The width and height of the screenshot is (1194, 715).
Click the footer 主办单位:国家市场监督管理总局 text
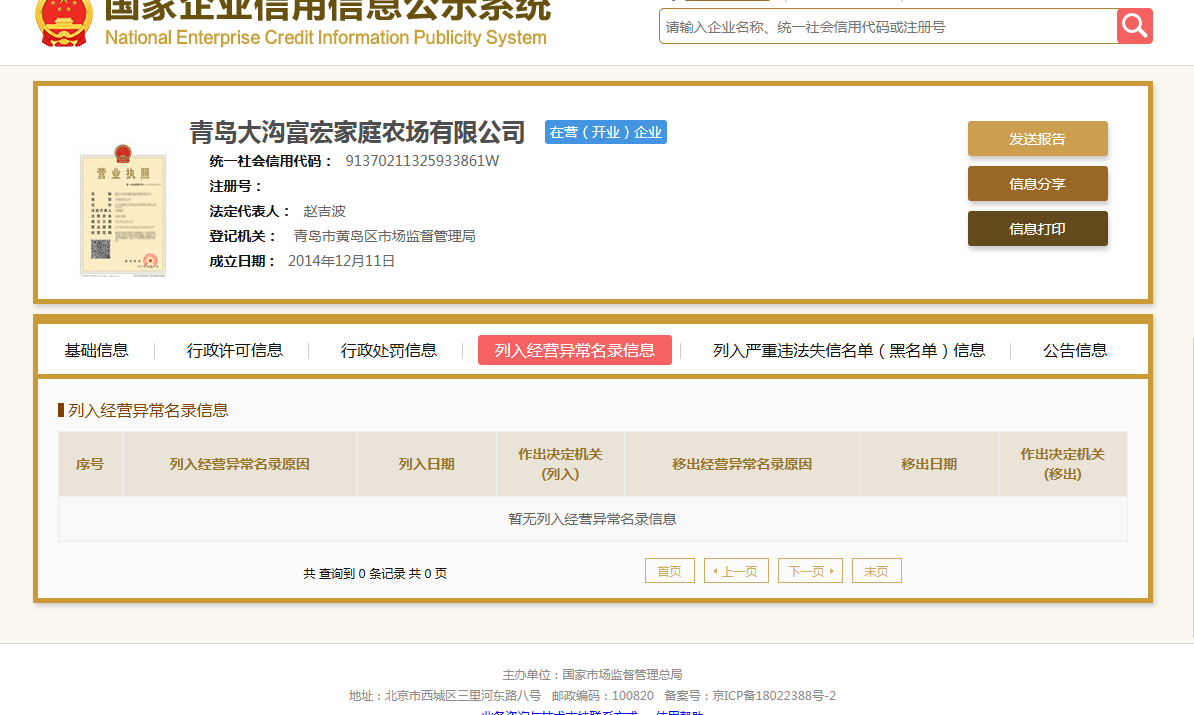coord(592,675)
